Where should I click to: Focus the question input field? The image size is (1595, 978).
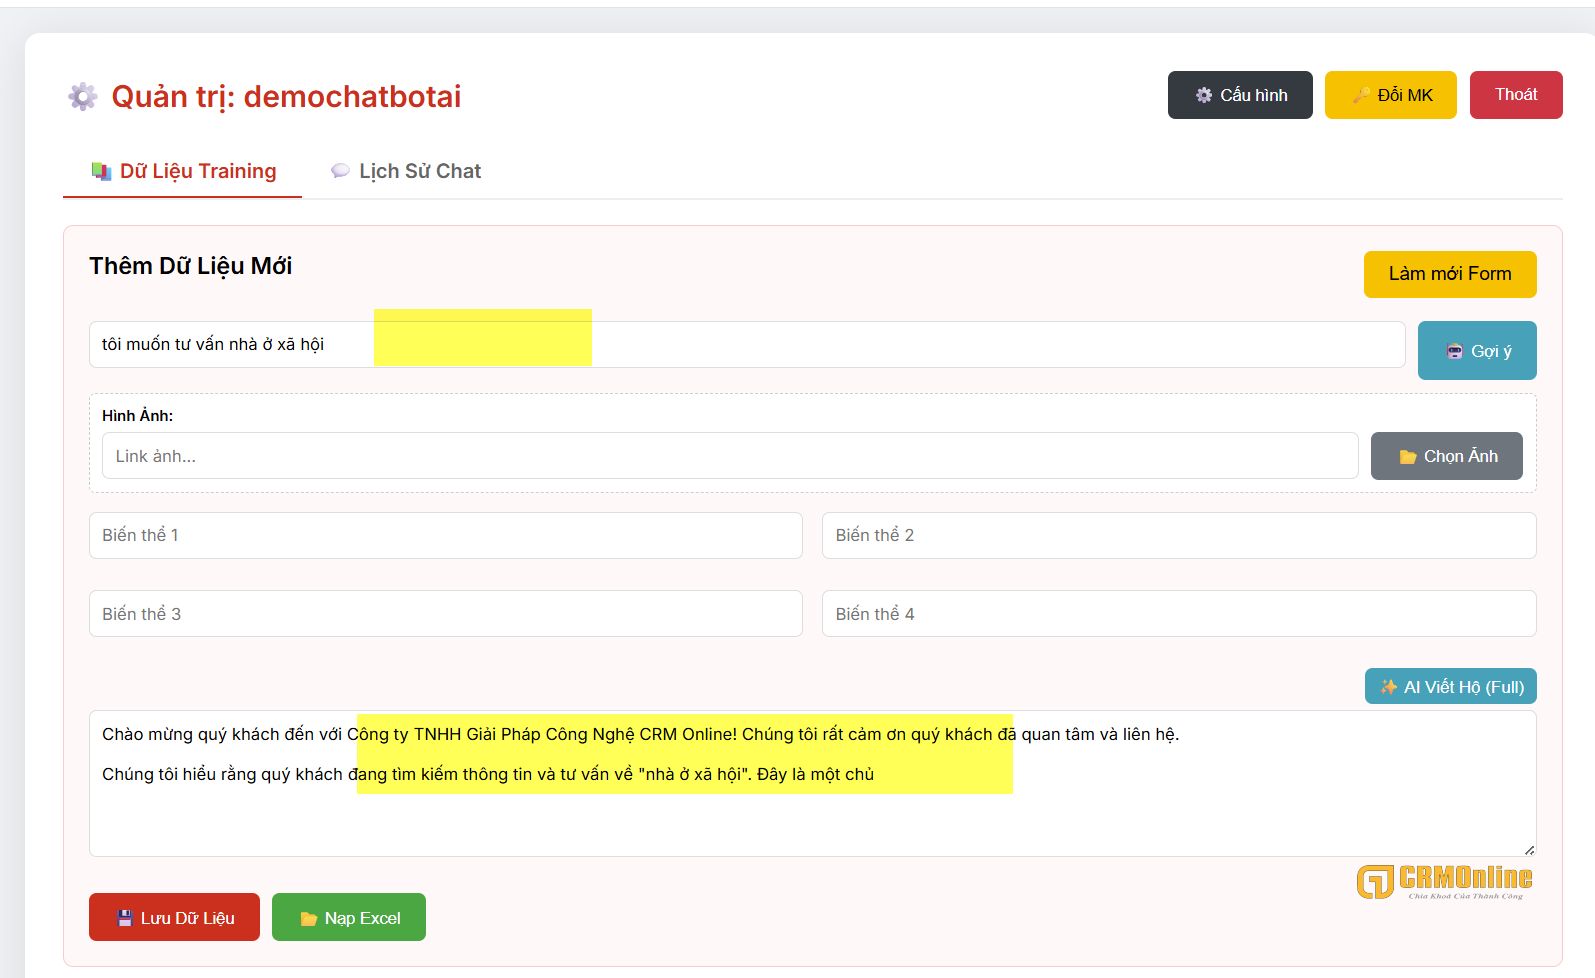pos(900,345)
